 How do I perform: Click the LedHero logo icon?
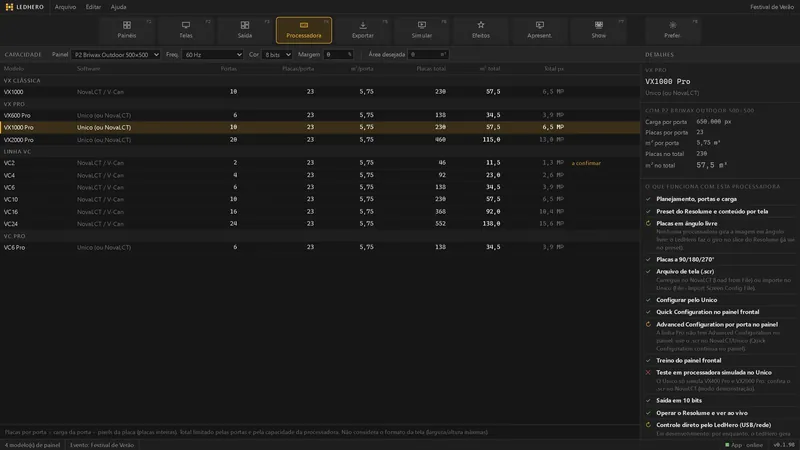point(9,7)
